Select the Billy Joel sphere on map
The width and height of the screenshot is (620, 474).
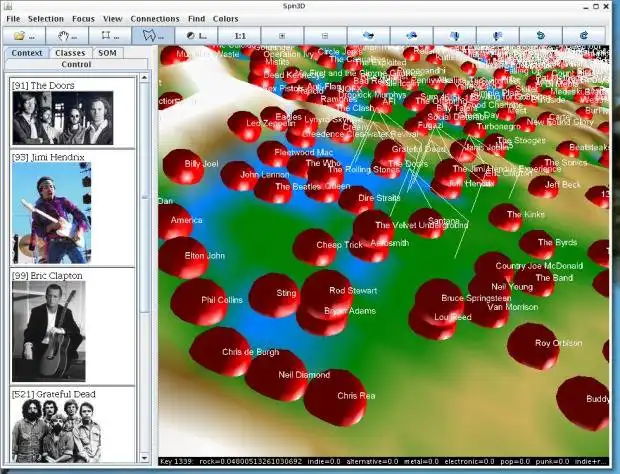183,166
